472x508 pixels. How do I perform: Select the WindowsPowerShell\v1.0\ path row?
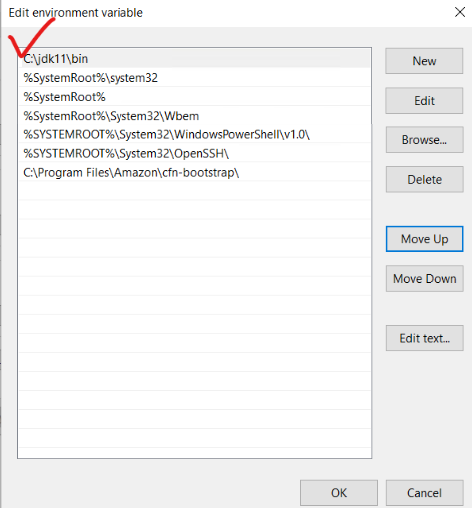(x=195, y=134)
